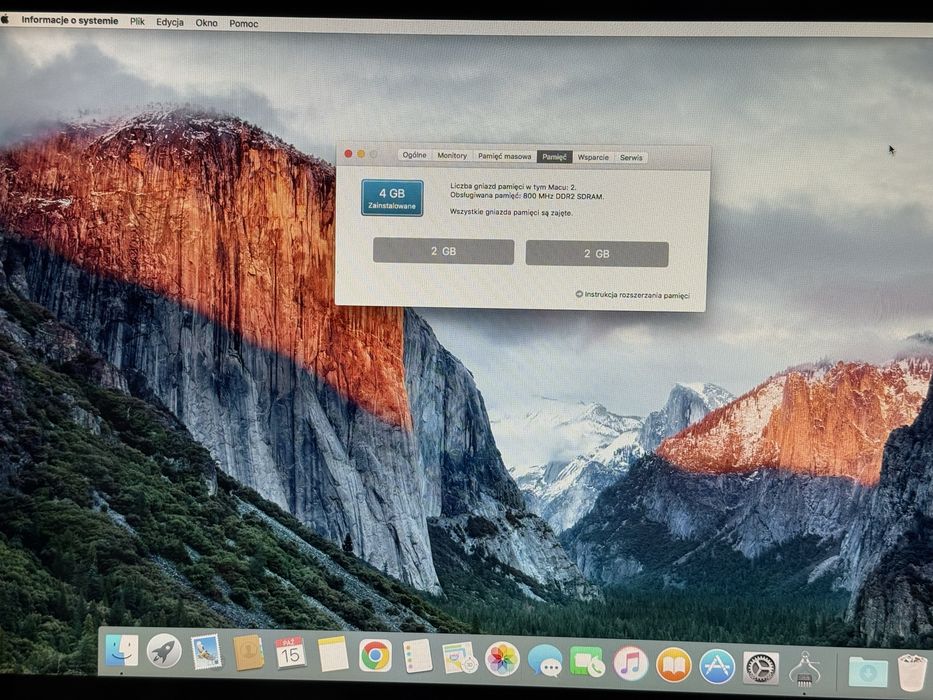Select the Pamięć tab
933x700 pixels.
[555, 157]
